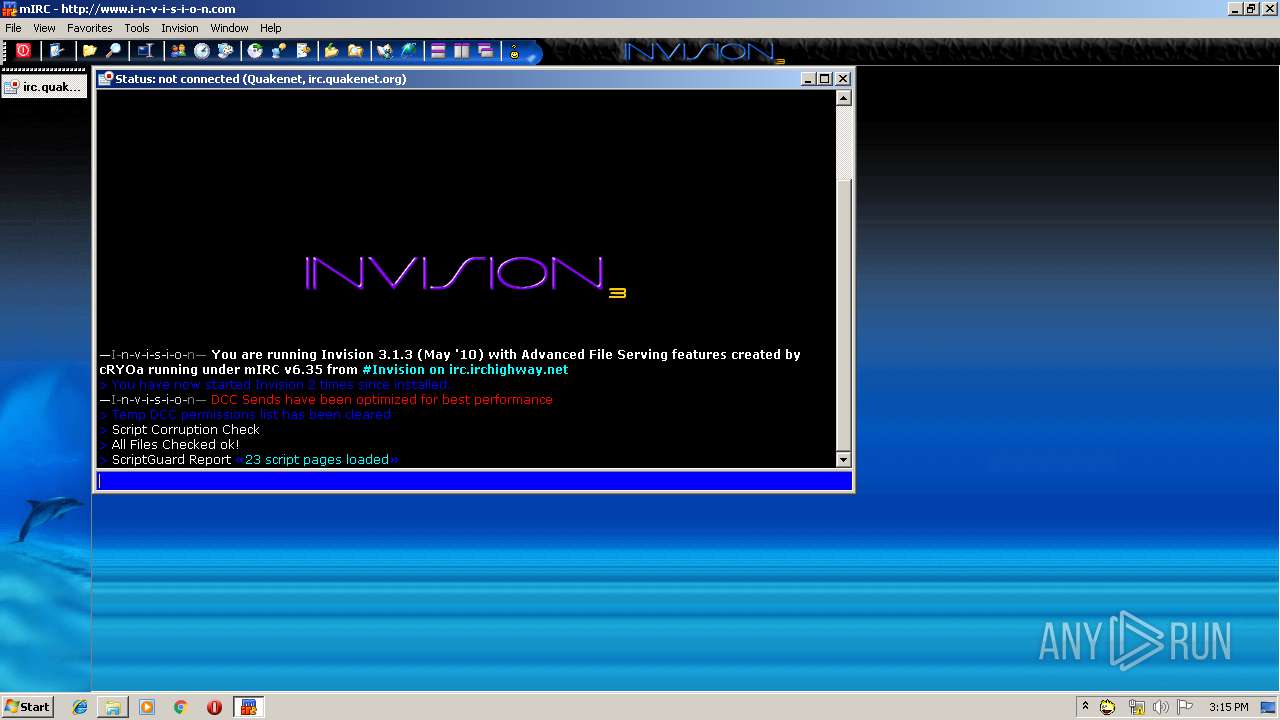Click the network tray icon

point(1136,707)
